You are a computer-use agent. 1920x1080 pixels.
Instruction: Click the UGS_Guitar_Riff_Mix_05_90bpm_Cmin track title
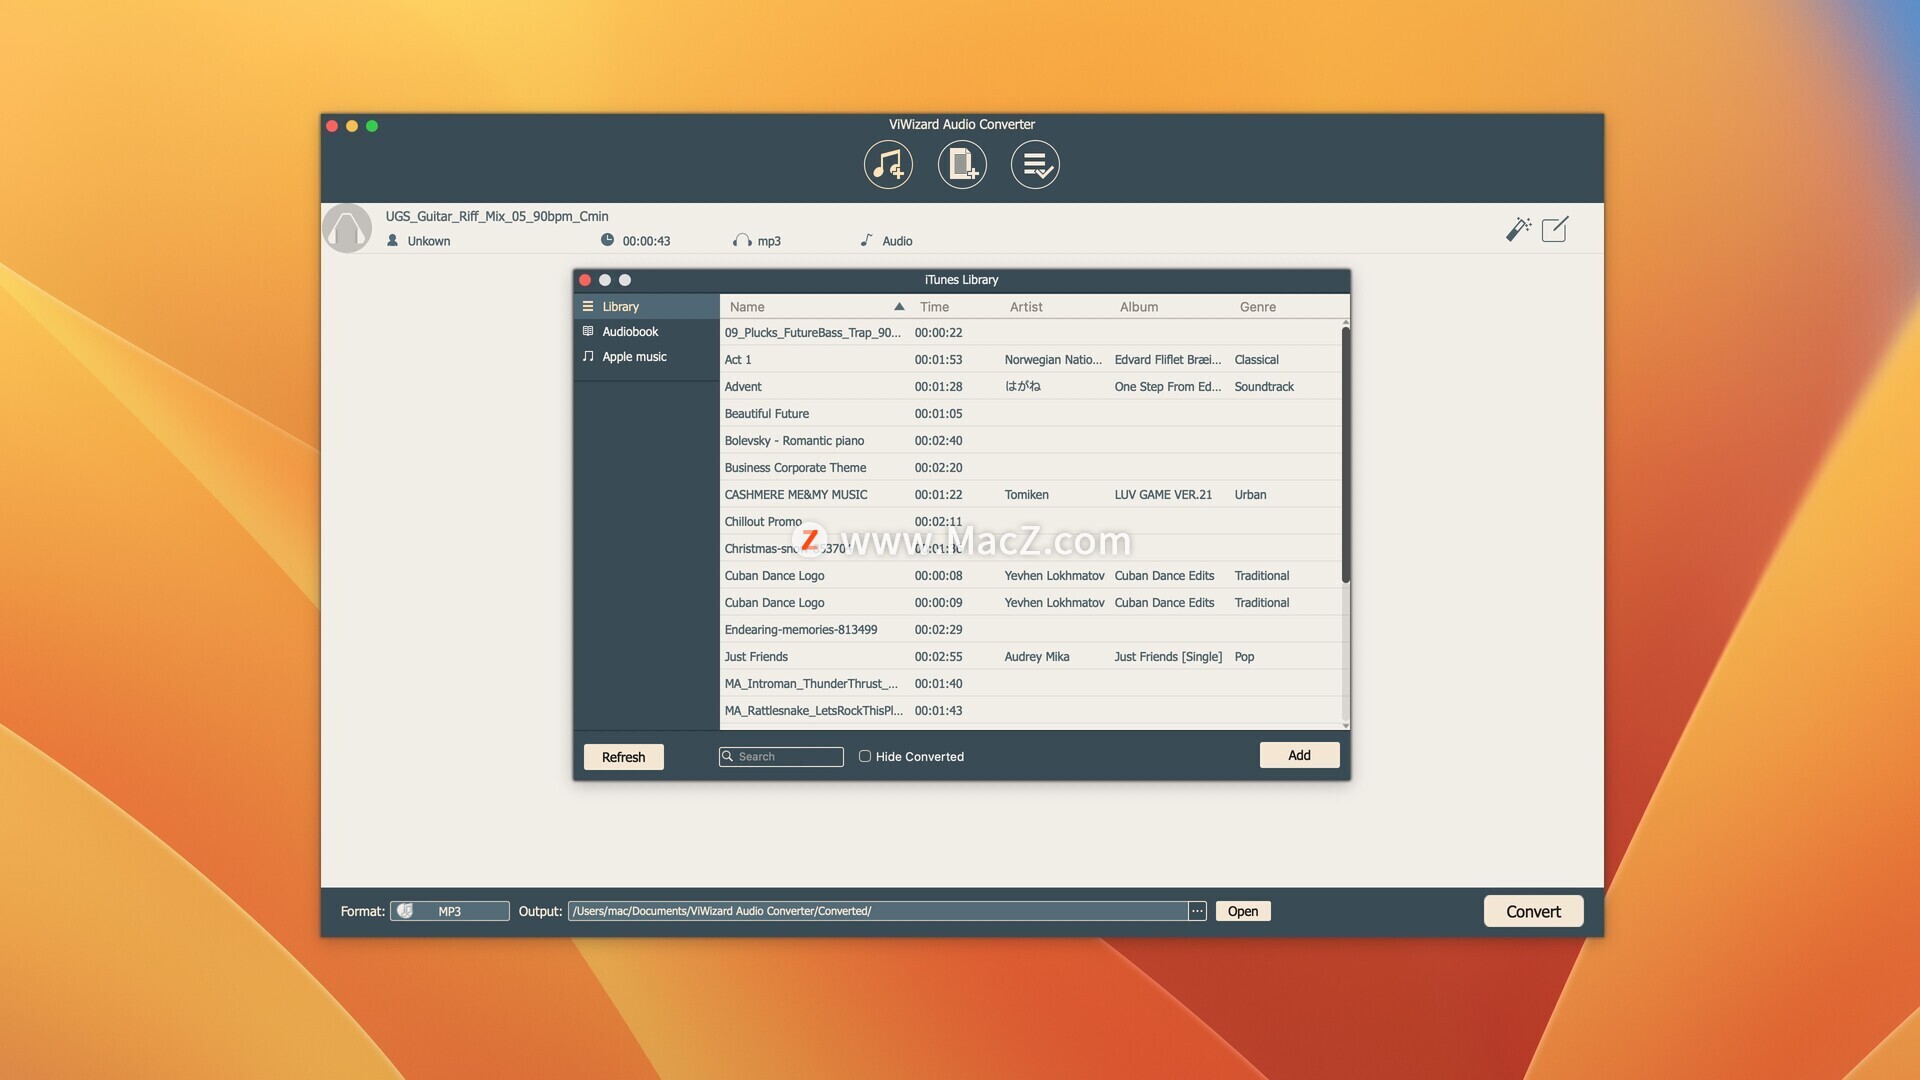497,216
